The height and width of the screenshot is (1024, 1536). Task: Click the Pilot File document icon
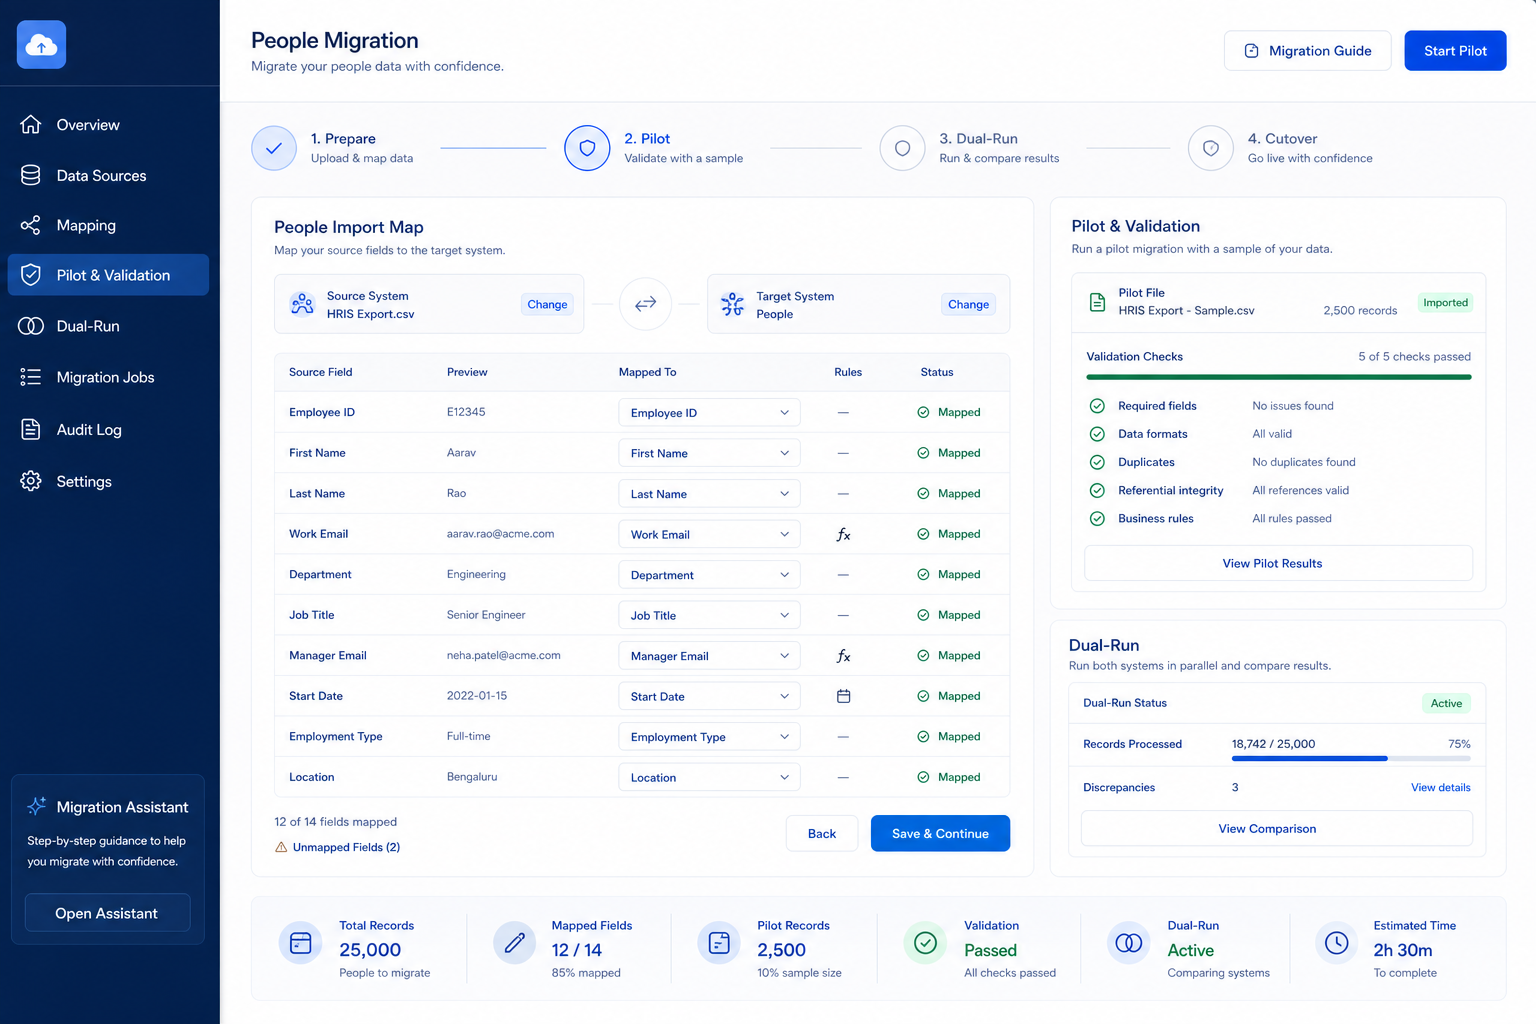pos(1097,302)
